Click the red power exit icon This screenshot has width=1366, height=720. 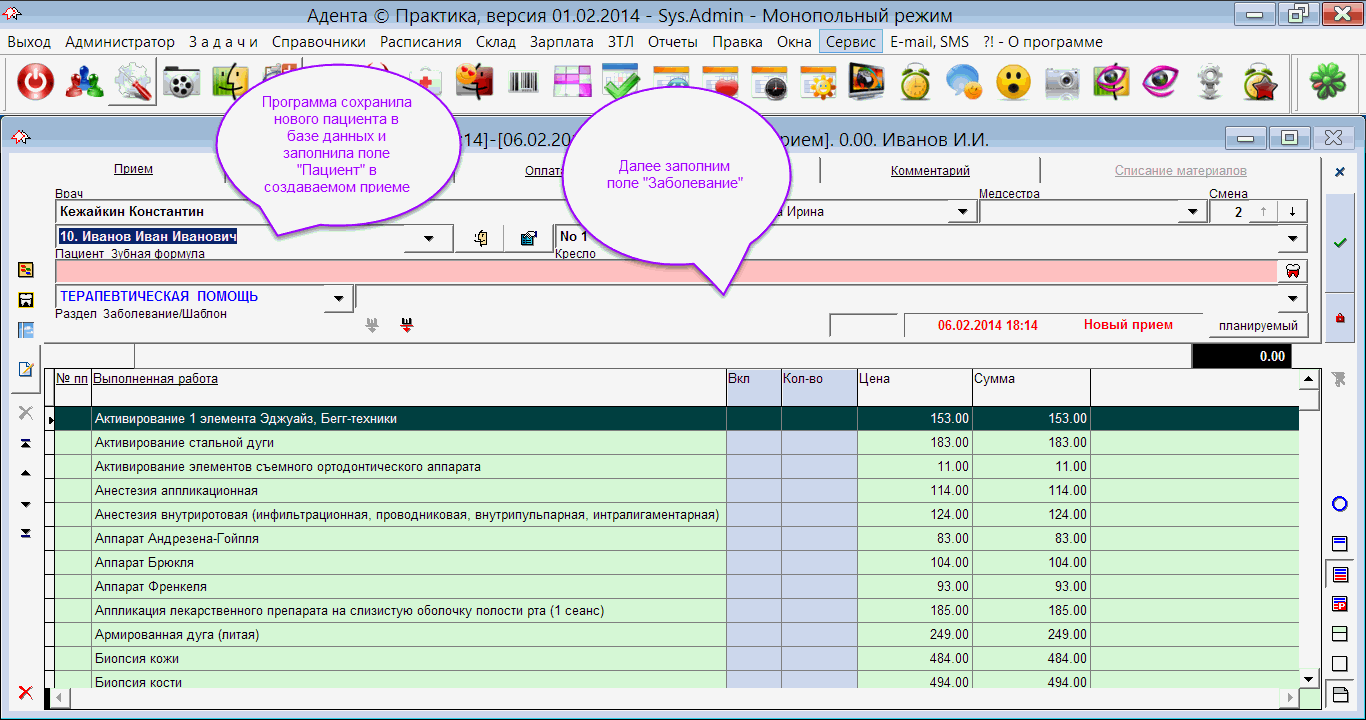pos(35,82)
